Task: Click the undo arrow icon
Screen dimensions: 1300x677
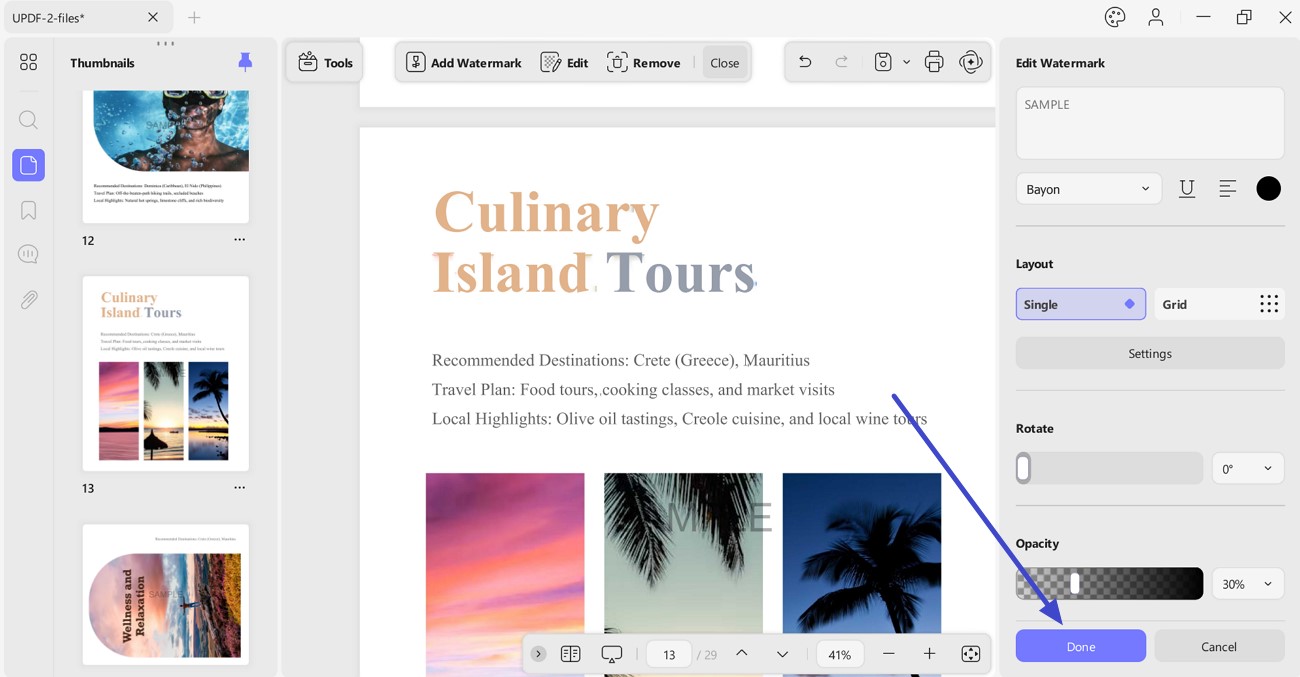Action: click(x=805, y=62)
